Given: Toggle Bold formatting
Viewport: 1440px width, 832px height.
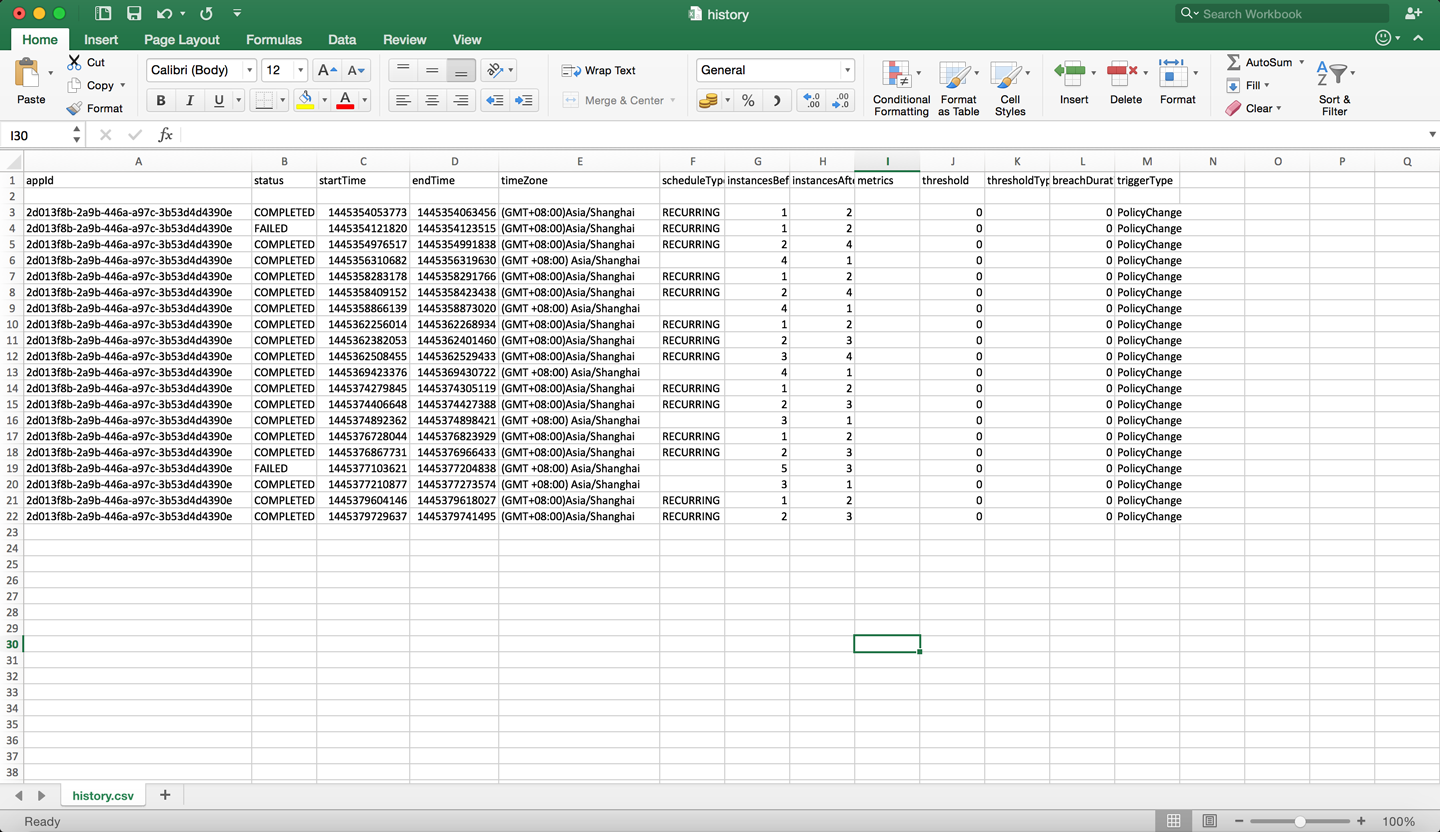Looking at the screenshot, I should tap(161, 101).
